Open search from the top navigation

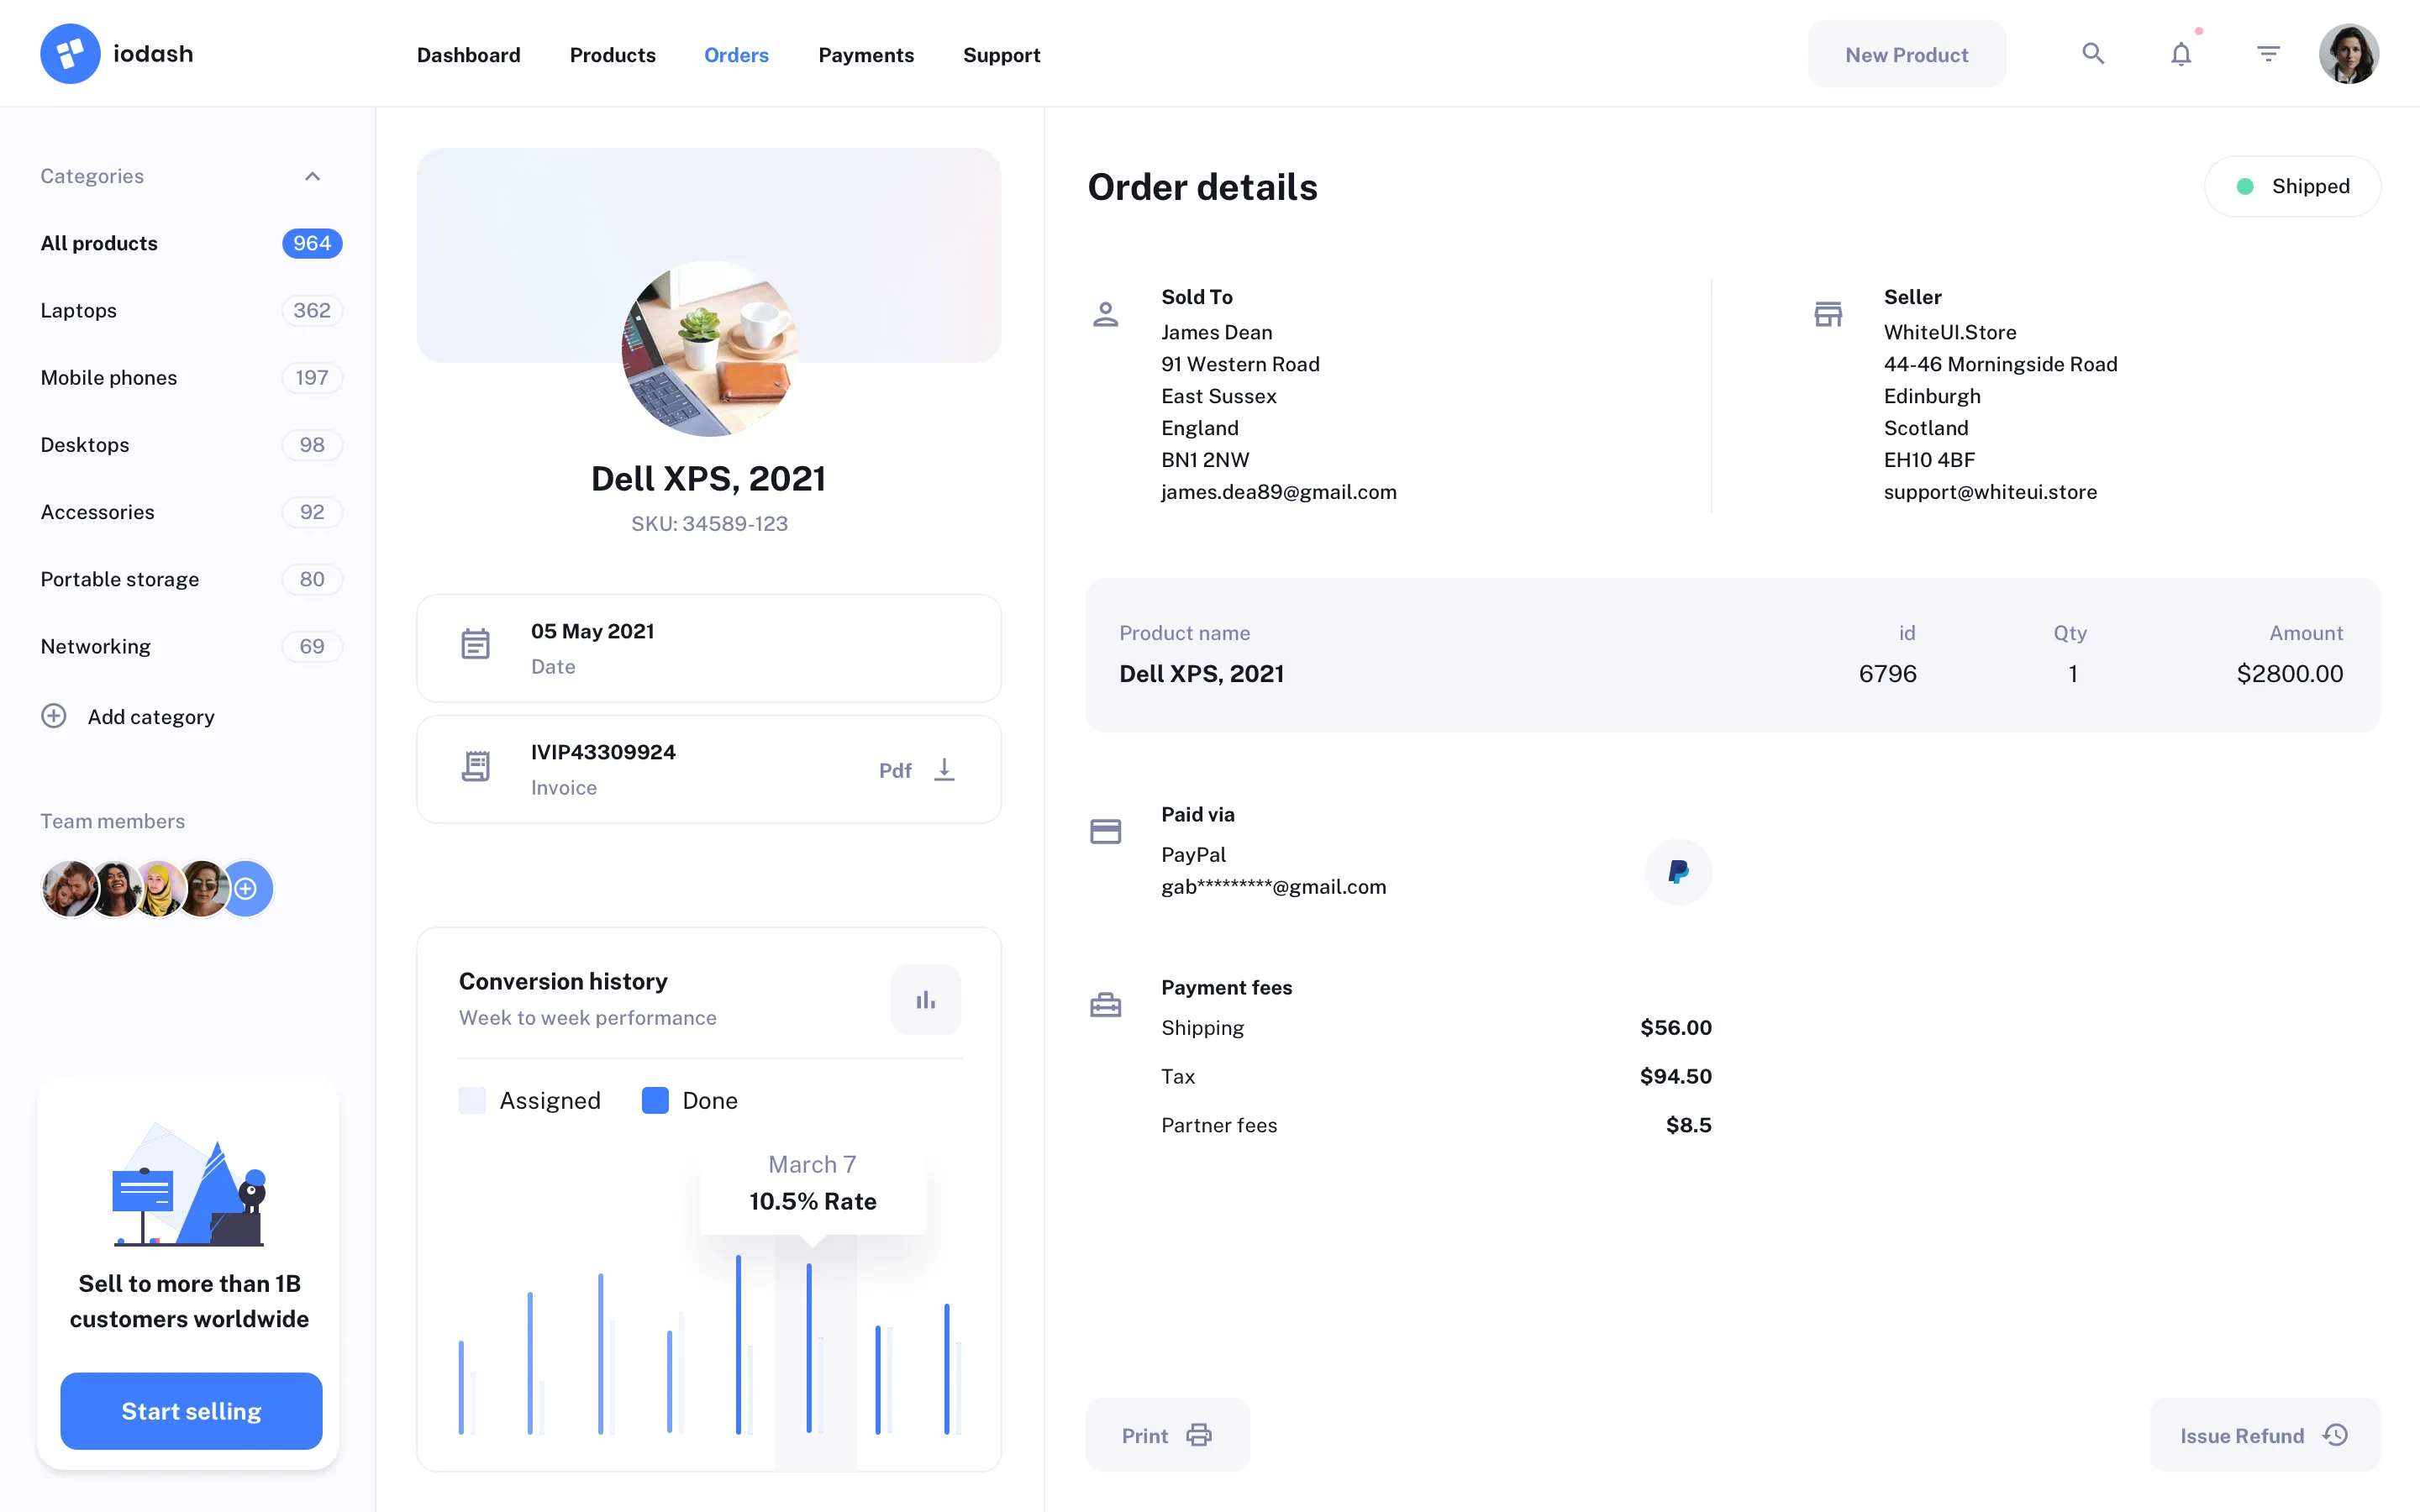point(2092,53)
